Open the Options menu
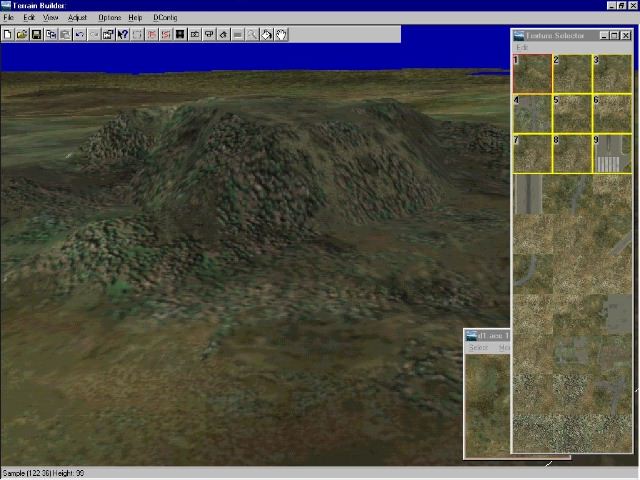Image resolution: width=640 pixels, height=480 pixels. [109, 18]
